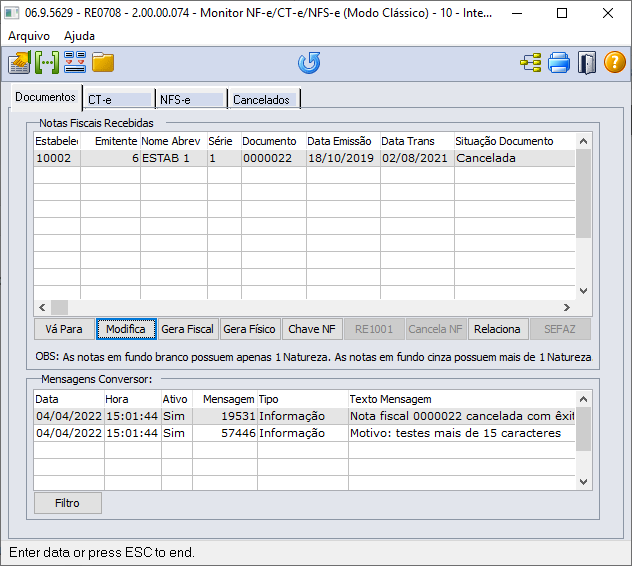Screen dimensions: 632x566
Task: Click the yellow hierarchy tree icon
Action: 530,62
